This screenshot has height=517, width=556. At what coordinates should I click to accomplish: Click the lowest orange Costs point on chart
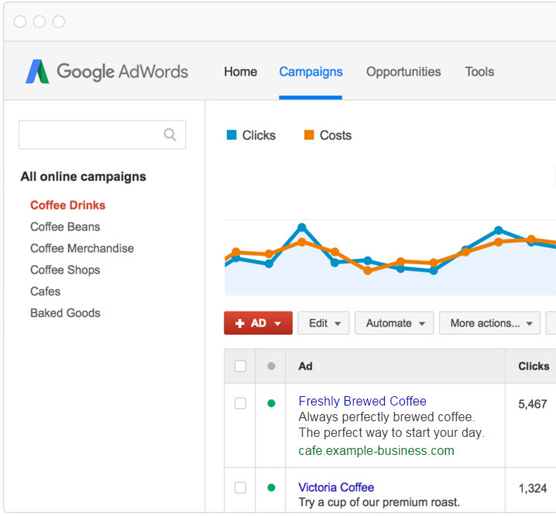pos(368,271)
